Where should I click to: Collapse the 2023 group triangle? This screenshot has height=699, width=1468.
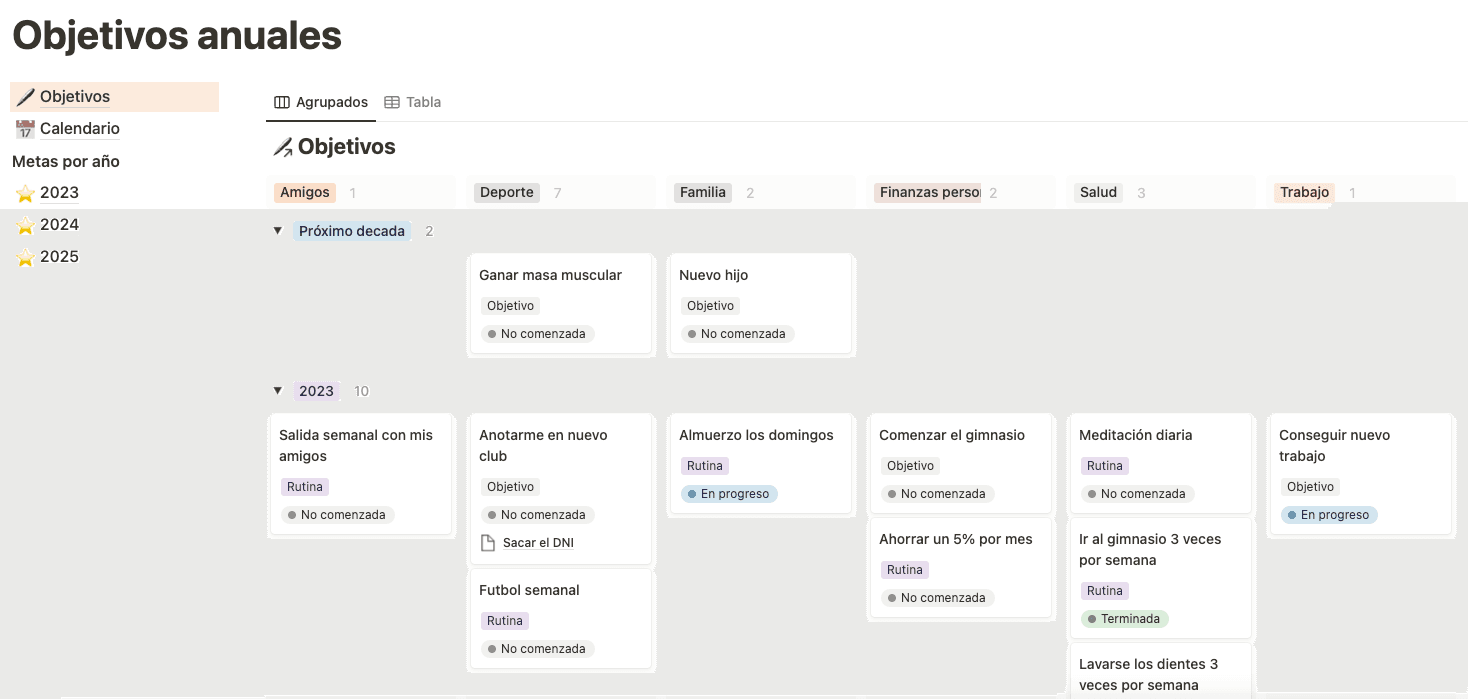click(278, 391)
